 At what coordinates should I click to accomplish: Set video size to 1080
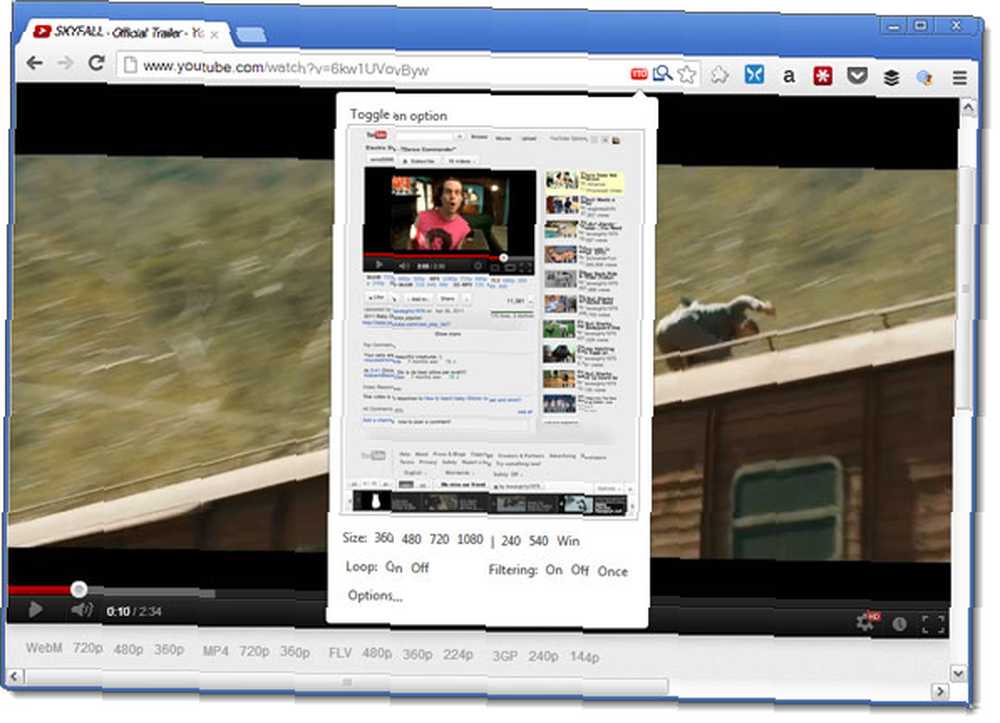[470, 539]
